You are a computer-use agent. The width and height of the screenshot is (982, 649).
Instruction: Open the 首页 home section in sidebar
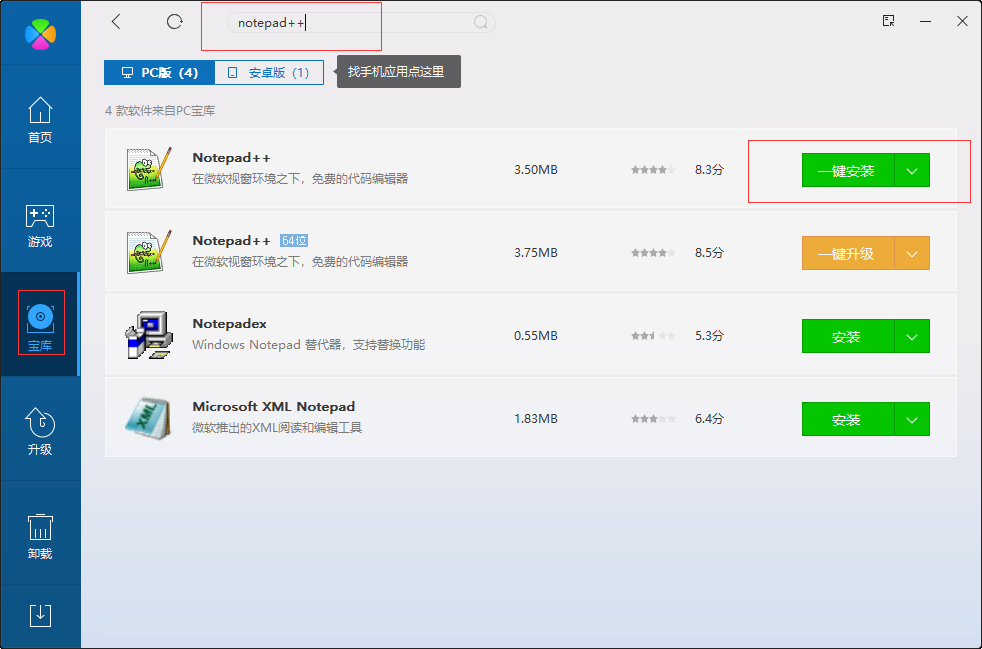click(x=40, y=119)
